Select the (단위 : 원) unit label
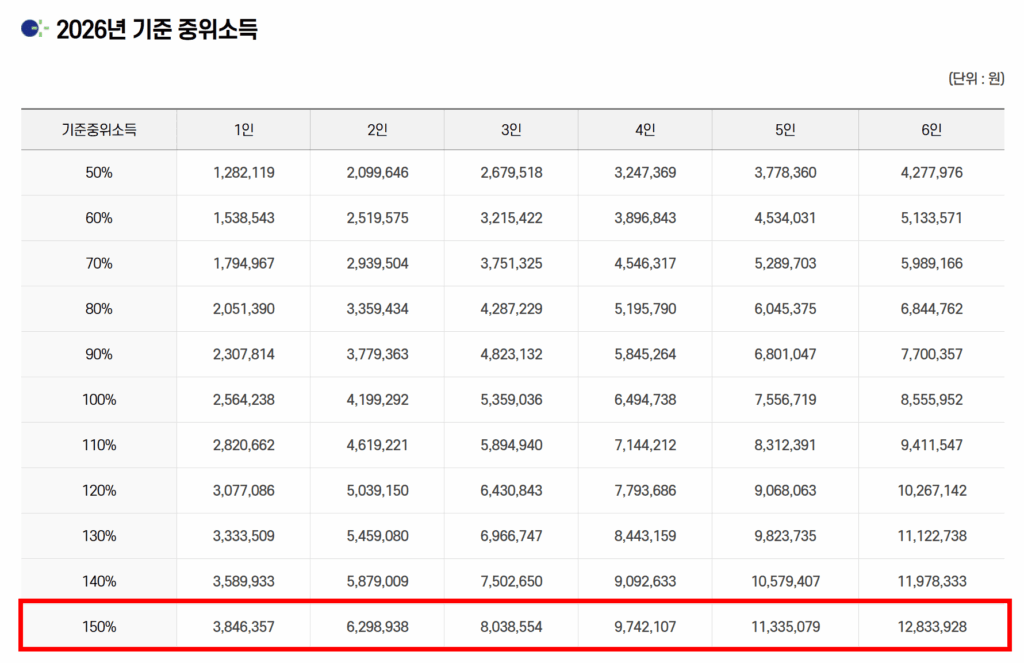Viewport: 1024px width, 663px height. click(x=976, y=79)
